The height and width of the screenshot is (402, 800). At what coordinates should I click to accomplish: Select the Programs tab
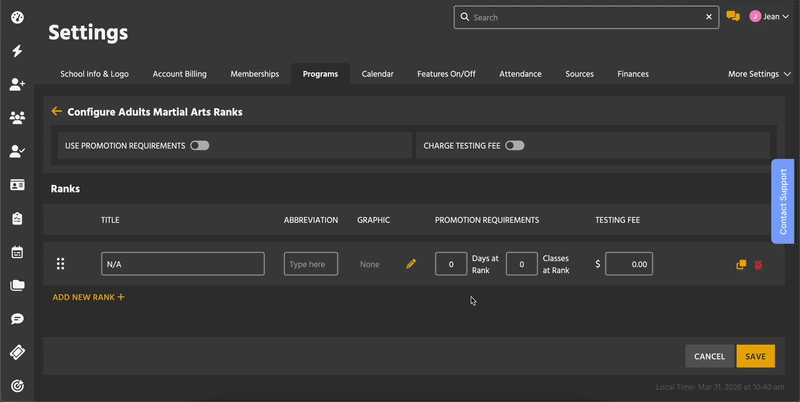pos(320,74)
